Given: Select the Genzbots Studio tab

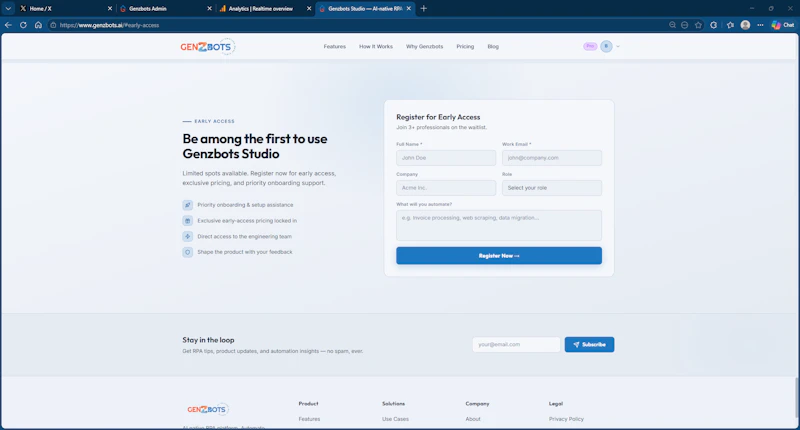Looking at the screenshot, I should 365,9.
